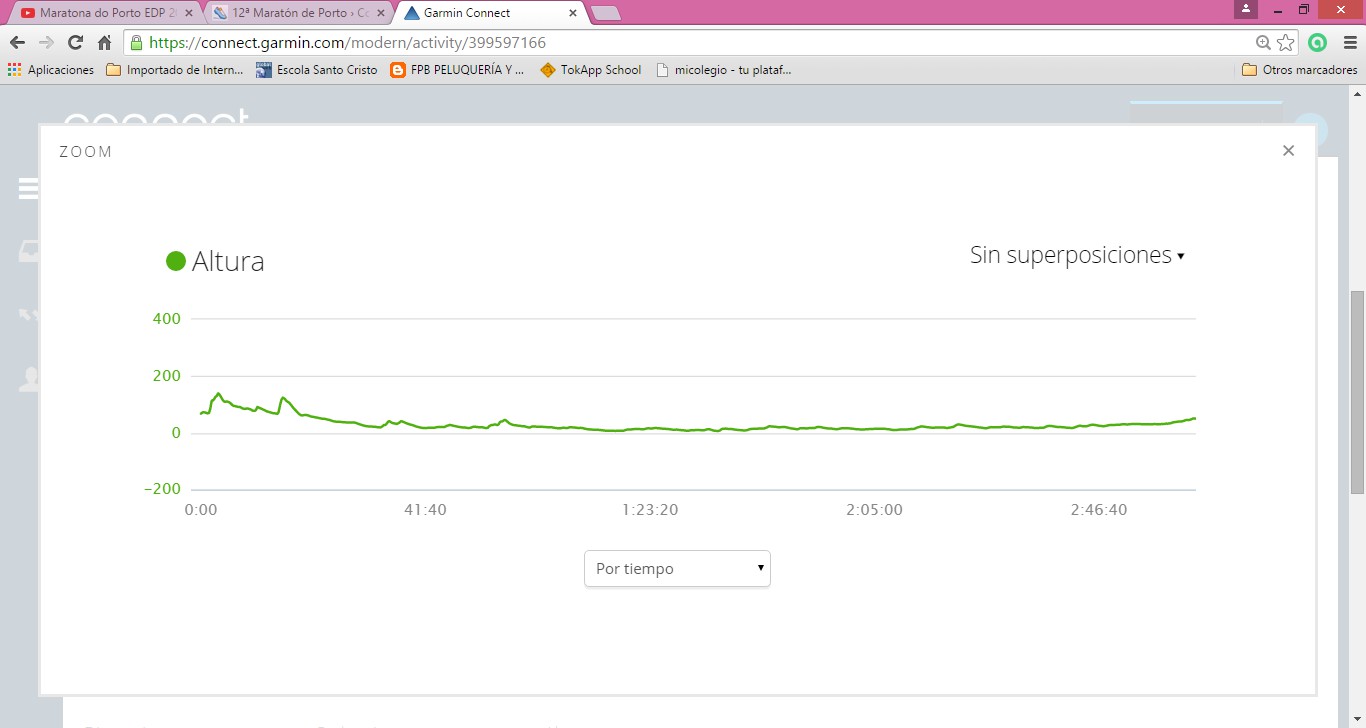
Task: Open the Escola Santo Cristo bookmark
Action: pos(317,70)
